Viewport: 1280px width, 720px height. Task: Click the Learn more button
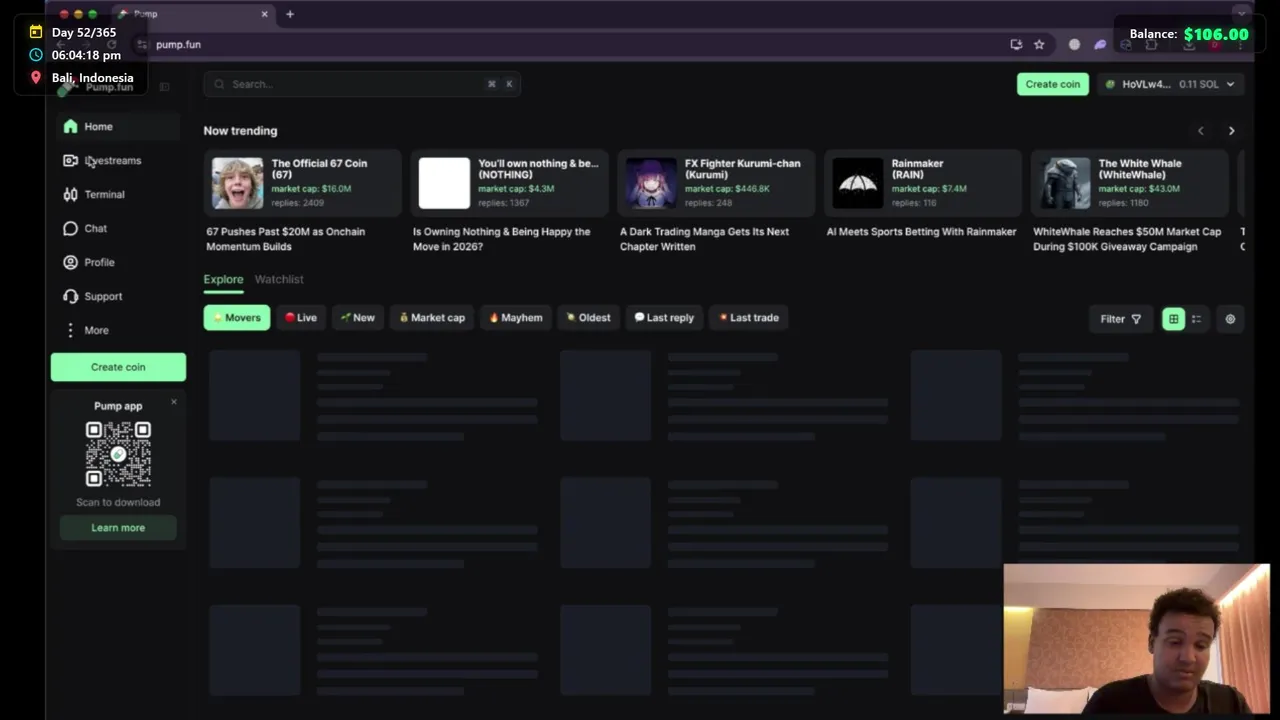(x=118, y=528)
